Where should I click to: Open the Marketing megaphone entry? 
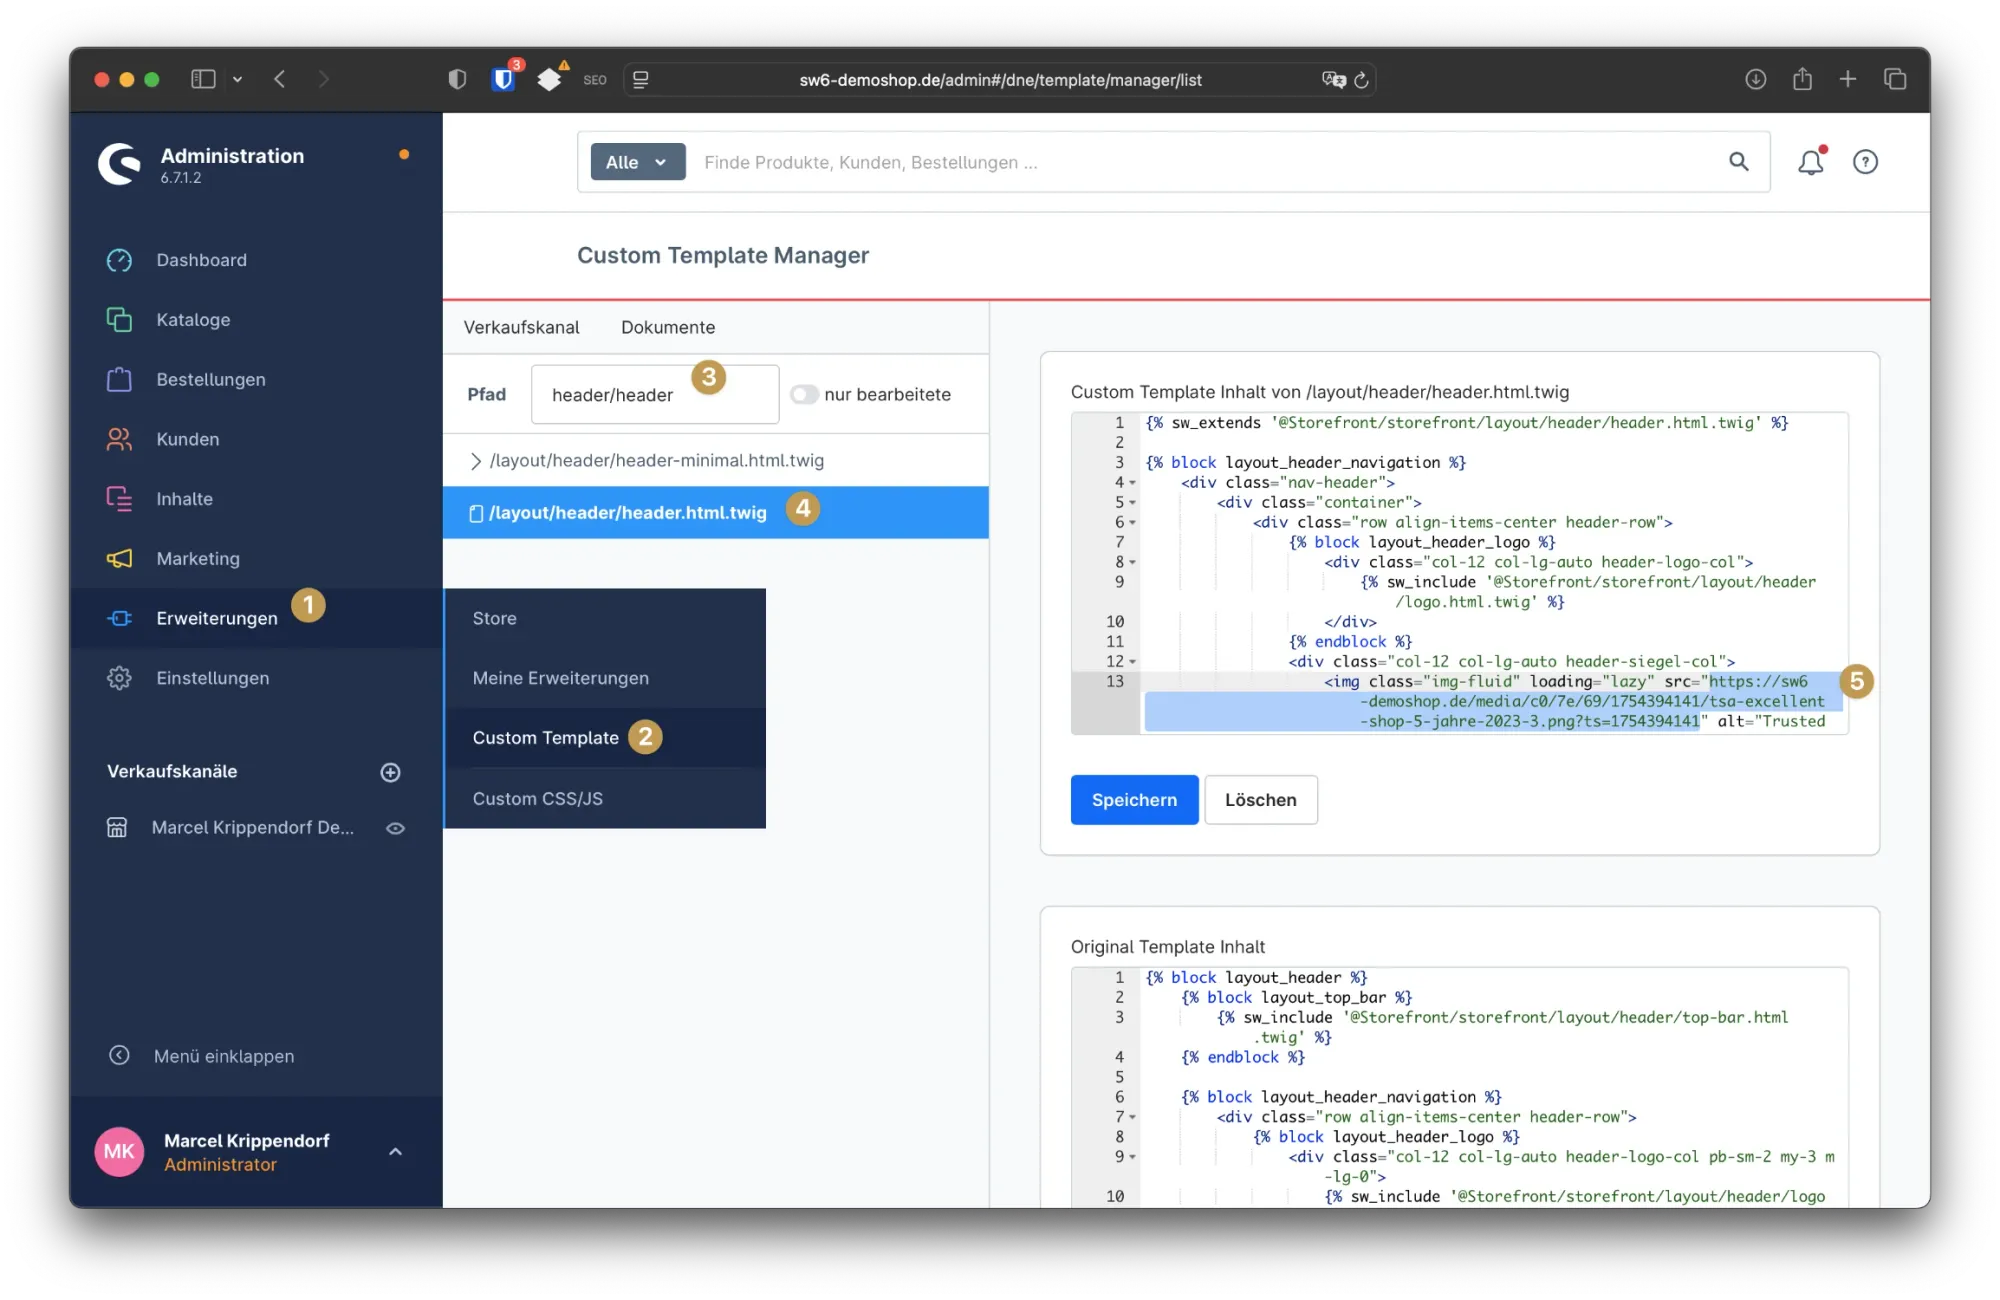point(198,559)
